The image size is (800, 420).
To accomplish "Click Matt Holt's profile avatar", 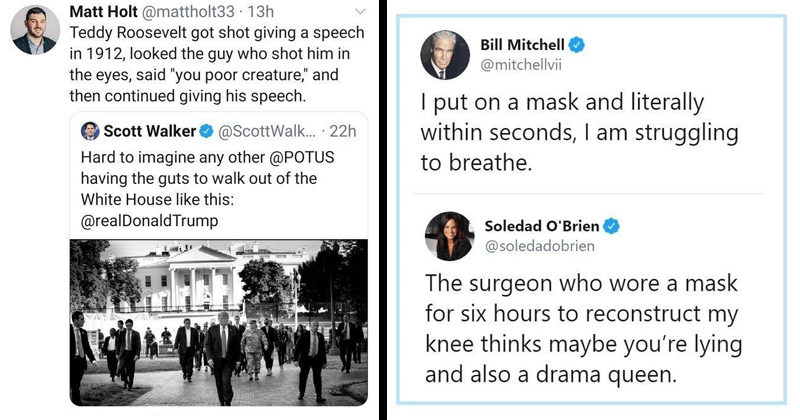I will pos(35,29).
